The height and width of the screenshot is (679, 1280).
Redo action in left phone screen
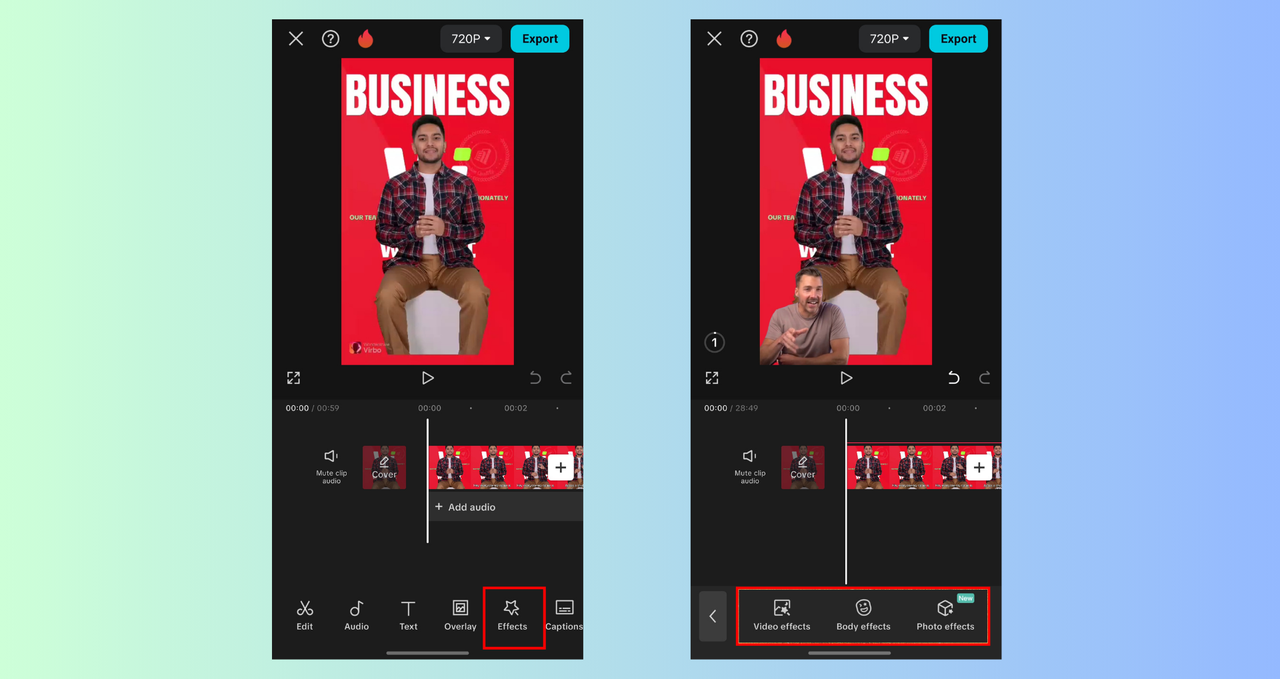click(566, 378)
